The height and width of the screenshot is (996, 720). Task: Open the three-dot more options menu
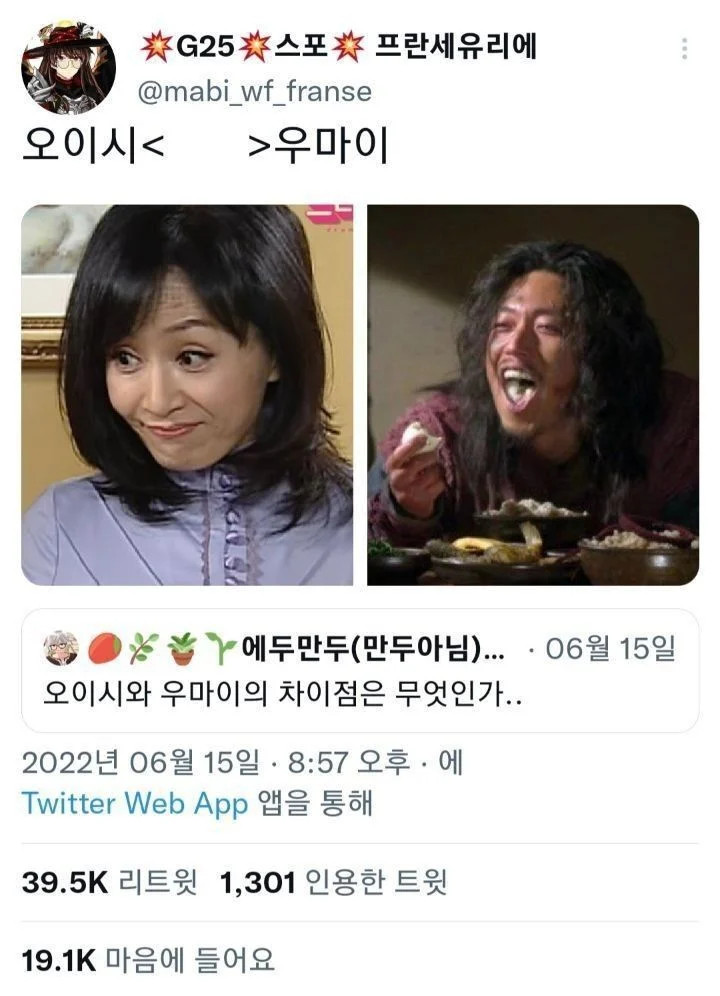point(684,48)
